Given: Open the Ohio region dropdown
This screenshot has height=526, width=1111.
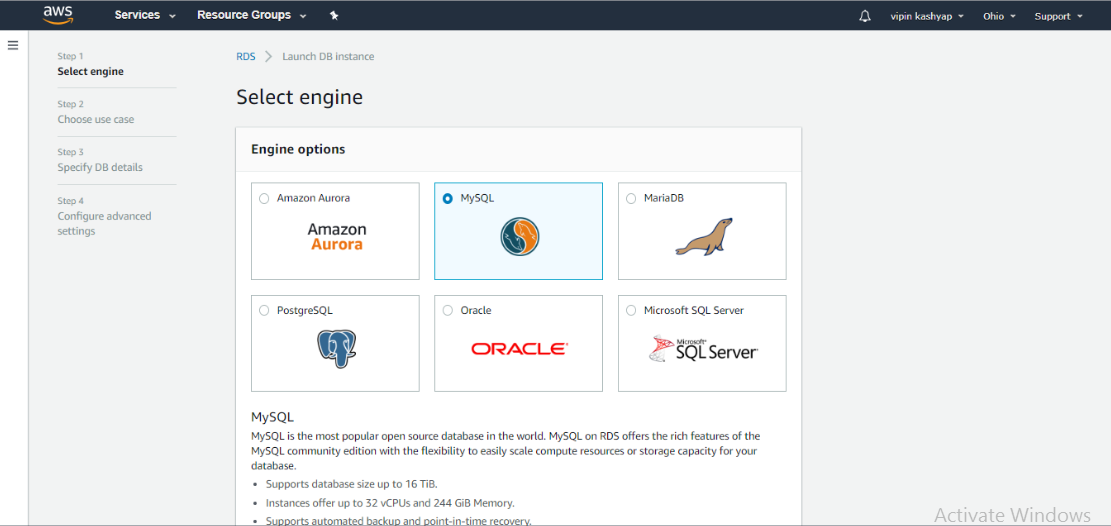Looking at the screenshot, I should (999, 16).
